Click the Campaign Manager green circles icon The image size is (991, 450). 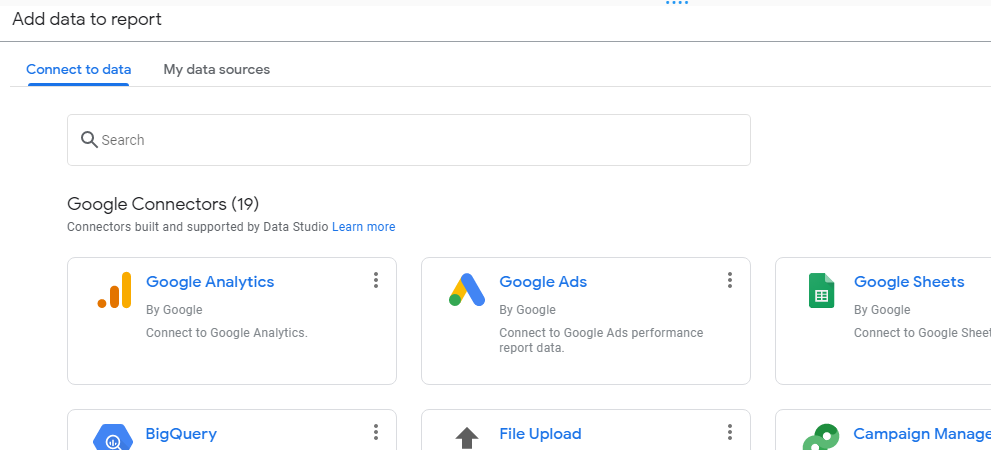pos(821,437)
